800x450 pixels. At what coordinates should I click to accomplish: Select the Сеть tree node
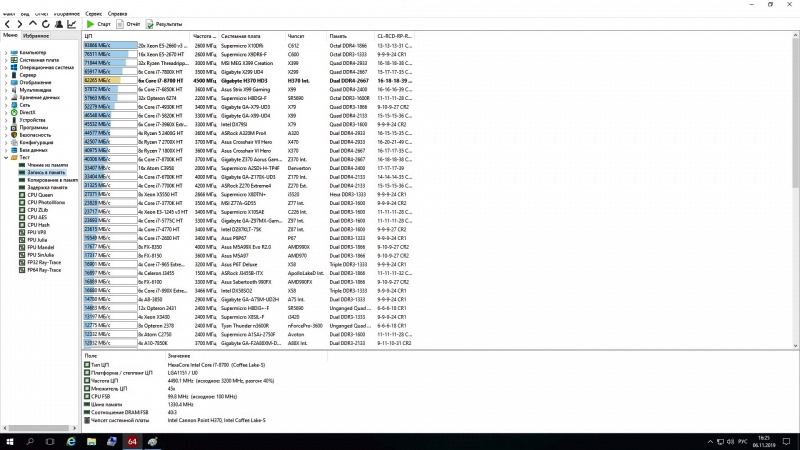click(24, 105)
